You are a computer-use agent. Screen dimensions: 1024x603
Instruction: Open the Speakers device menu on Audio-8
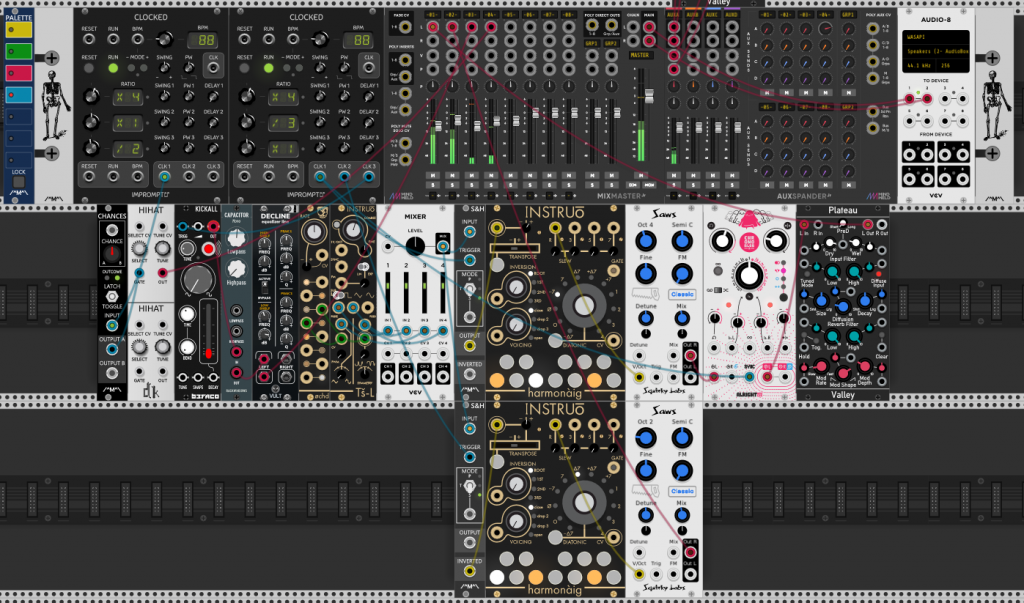click(x=935, y=52)
